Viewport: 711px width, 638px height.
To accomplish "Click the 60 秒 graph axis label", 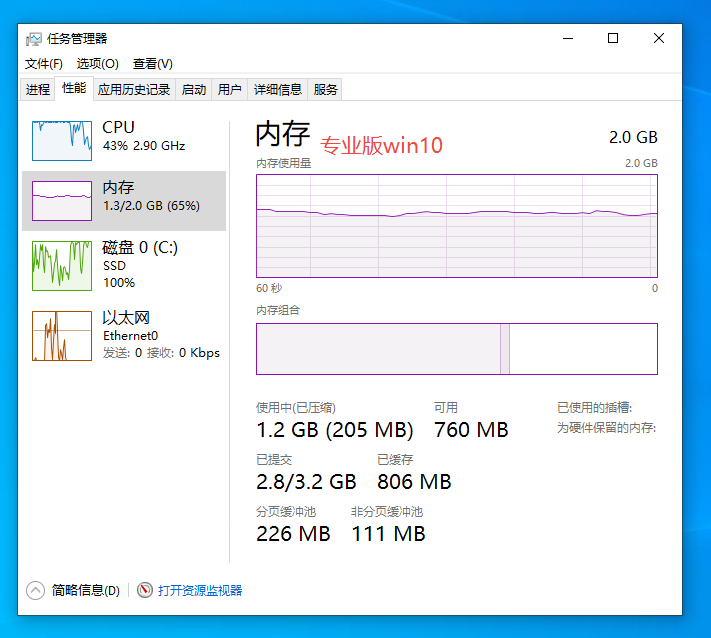I will pos(269,288).
